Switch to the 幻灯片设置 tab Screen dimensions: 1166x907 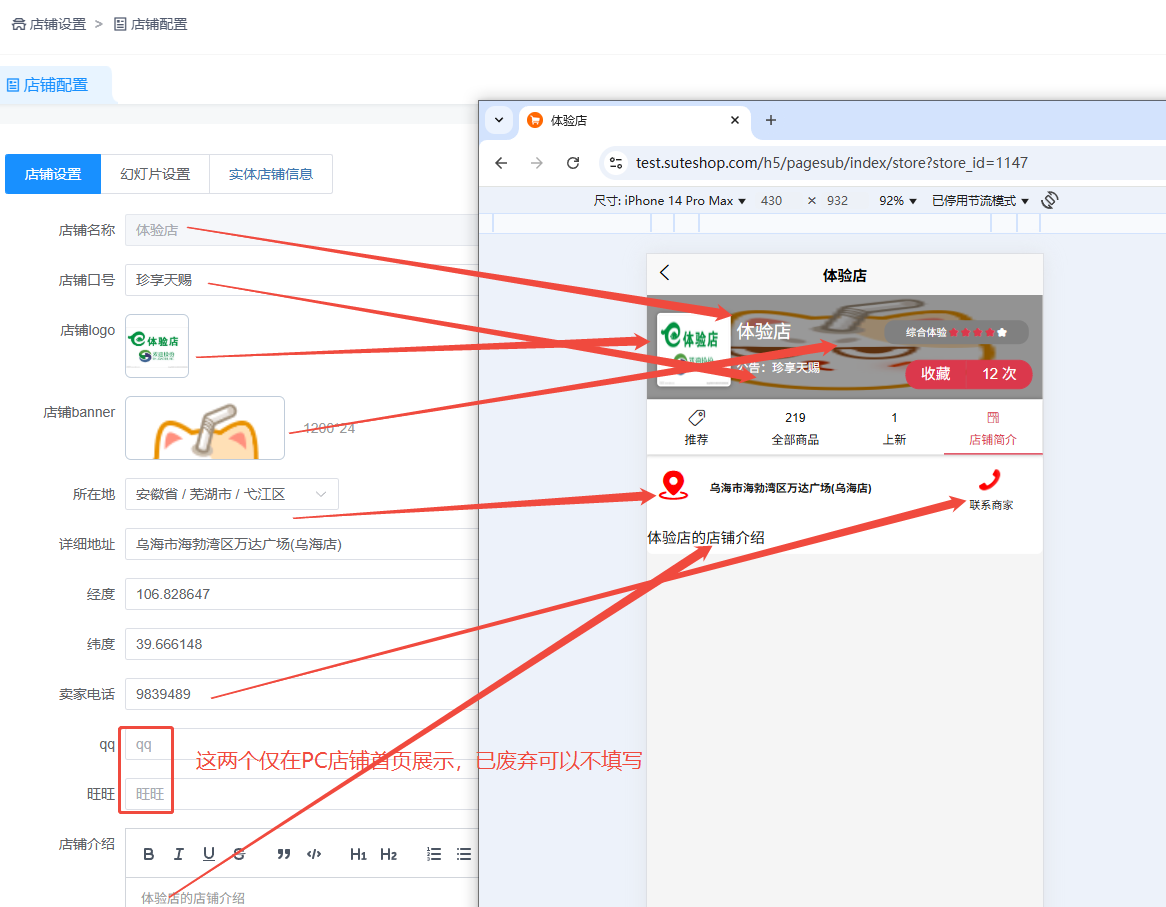155,174
